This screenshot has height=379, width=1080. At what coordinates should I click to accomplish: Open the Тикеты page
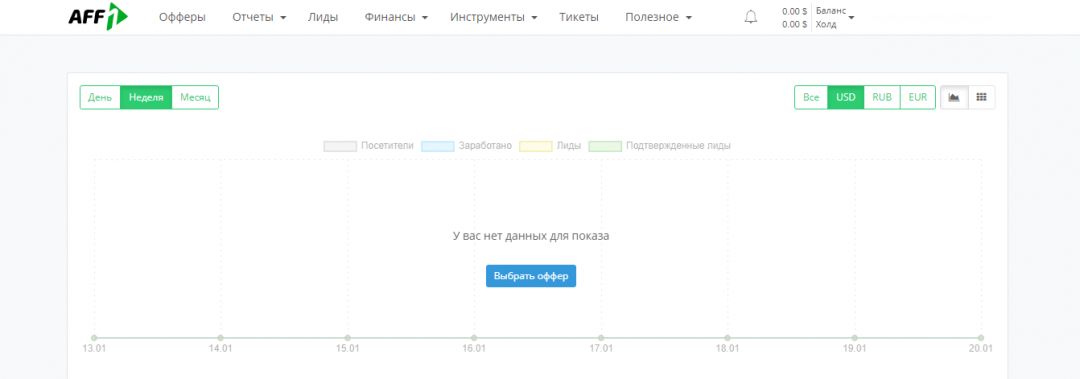579,17
